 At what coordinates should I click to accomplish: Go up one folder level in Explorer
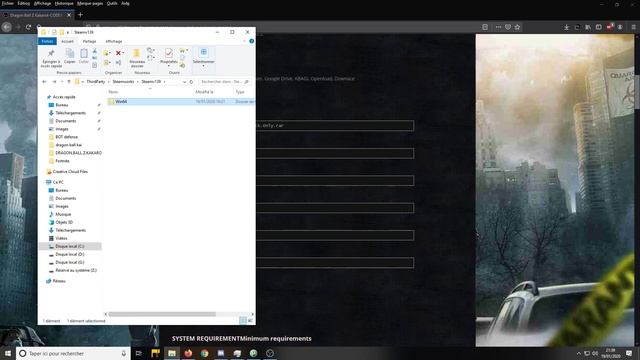coord(69,82)
